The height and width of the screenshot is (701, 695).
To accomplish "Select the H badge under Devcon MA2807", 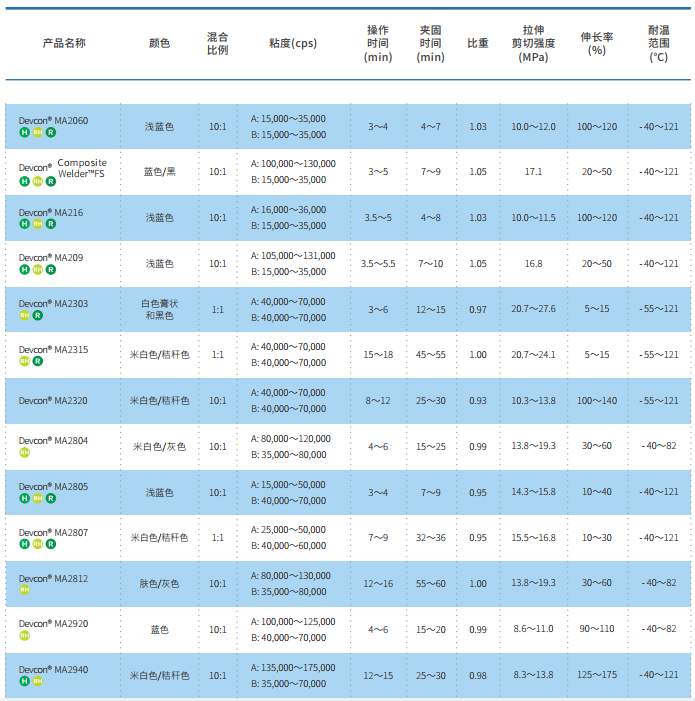I will [x=25, y=544].
